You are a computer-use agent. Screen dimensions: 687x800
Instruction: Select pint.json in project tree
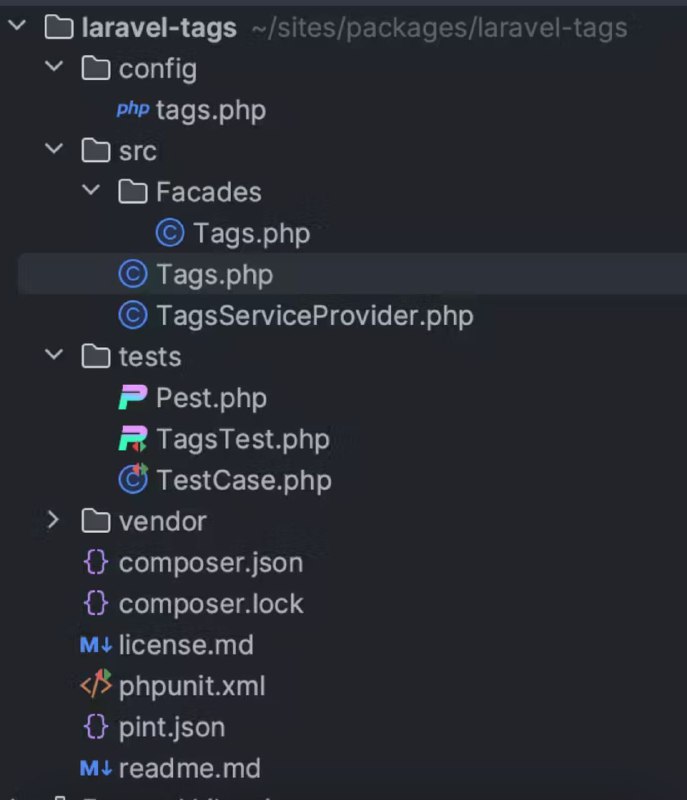tap(172, 728)
